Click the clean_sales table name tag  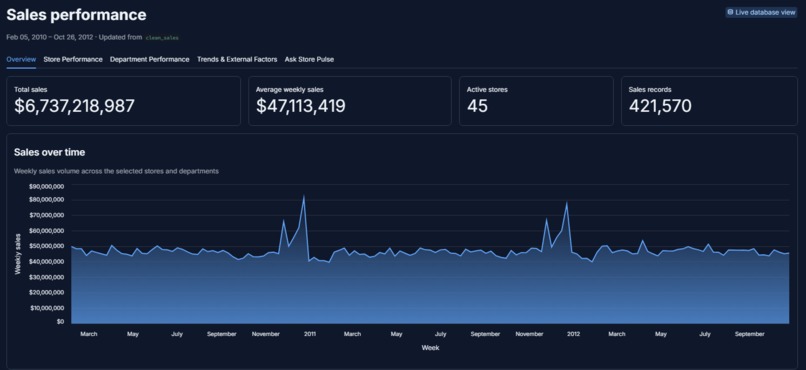(162, 38)
